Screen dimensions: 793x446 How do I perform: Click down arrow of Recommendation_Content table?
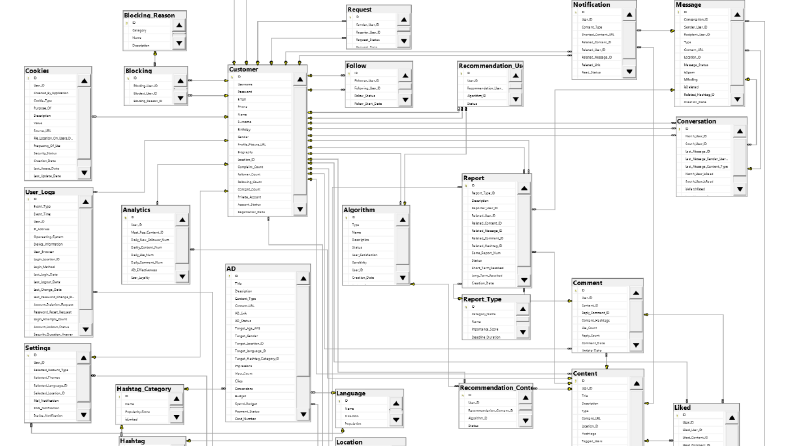click(525, 421)
